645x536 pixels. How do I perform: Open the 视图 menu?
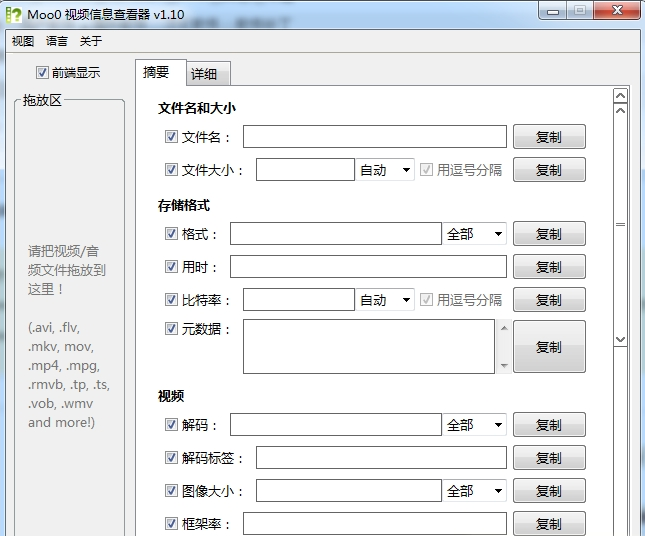pos(22,41)
